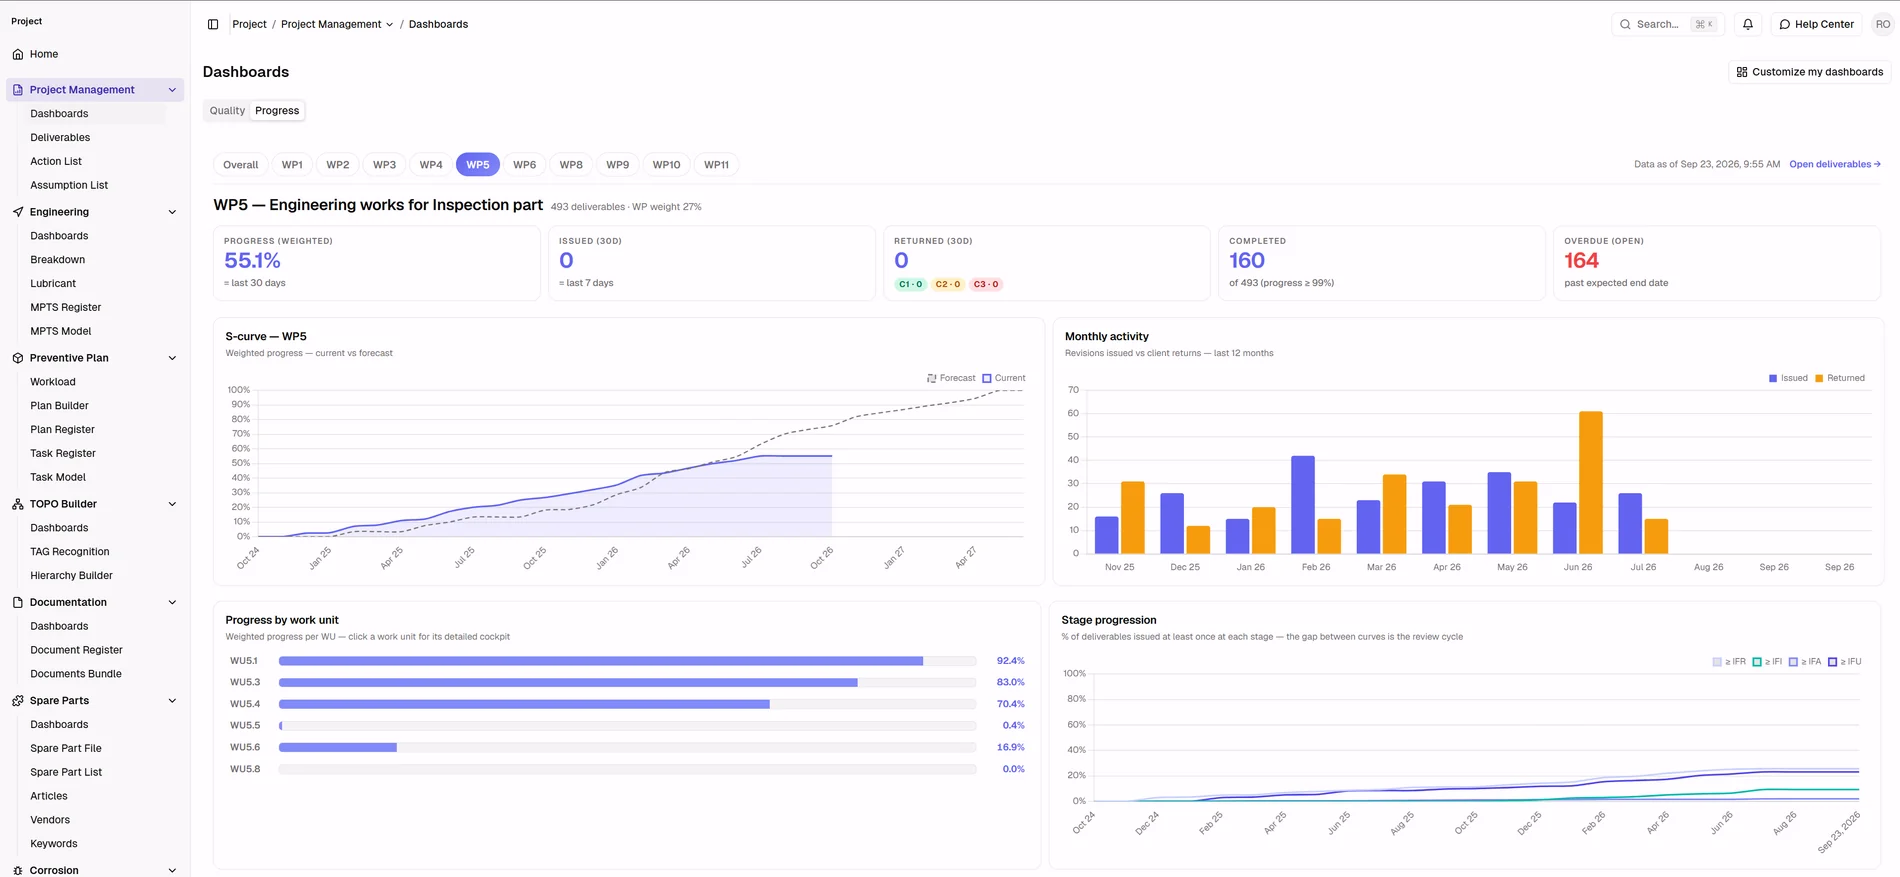Open Document Register in the sidebar
The width and height of the screenshot is (1900, 877).
(x=76, y=650)
